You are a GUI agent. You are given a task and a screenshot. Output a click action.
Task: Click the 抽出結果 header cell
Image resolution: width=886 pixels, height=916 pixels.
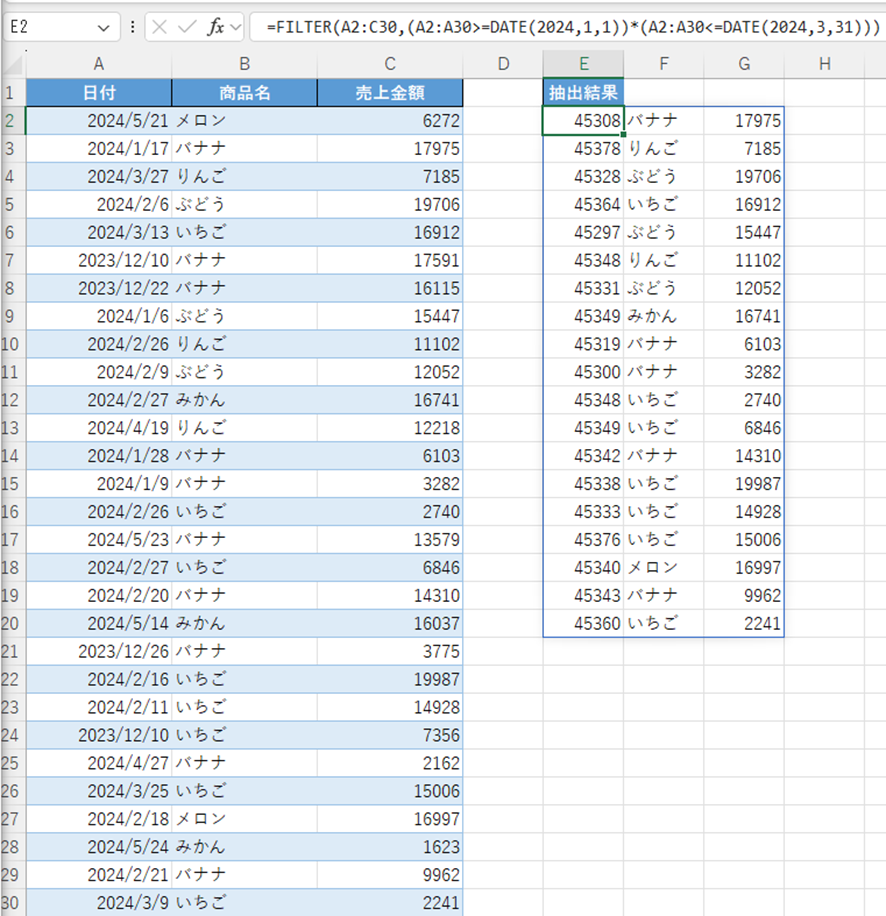coord(583,93)
